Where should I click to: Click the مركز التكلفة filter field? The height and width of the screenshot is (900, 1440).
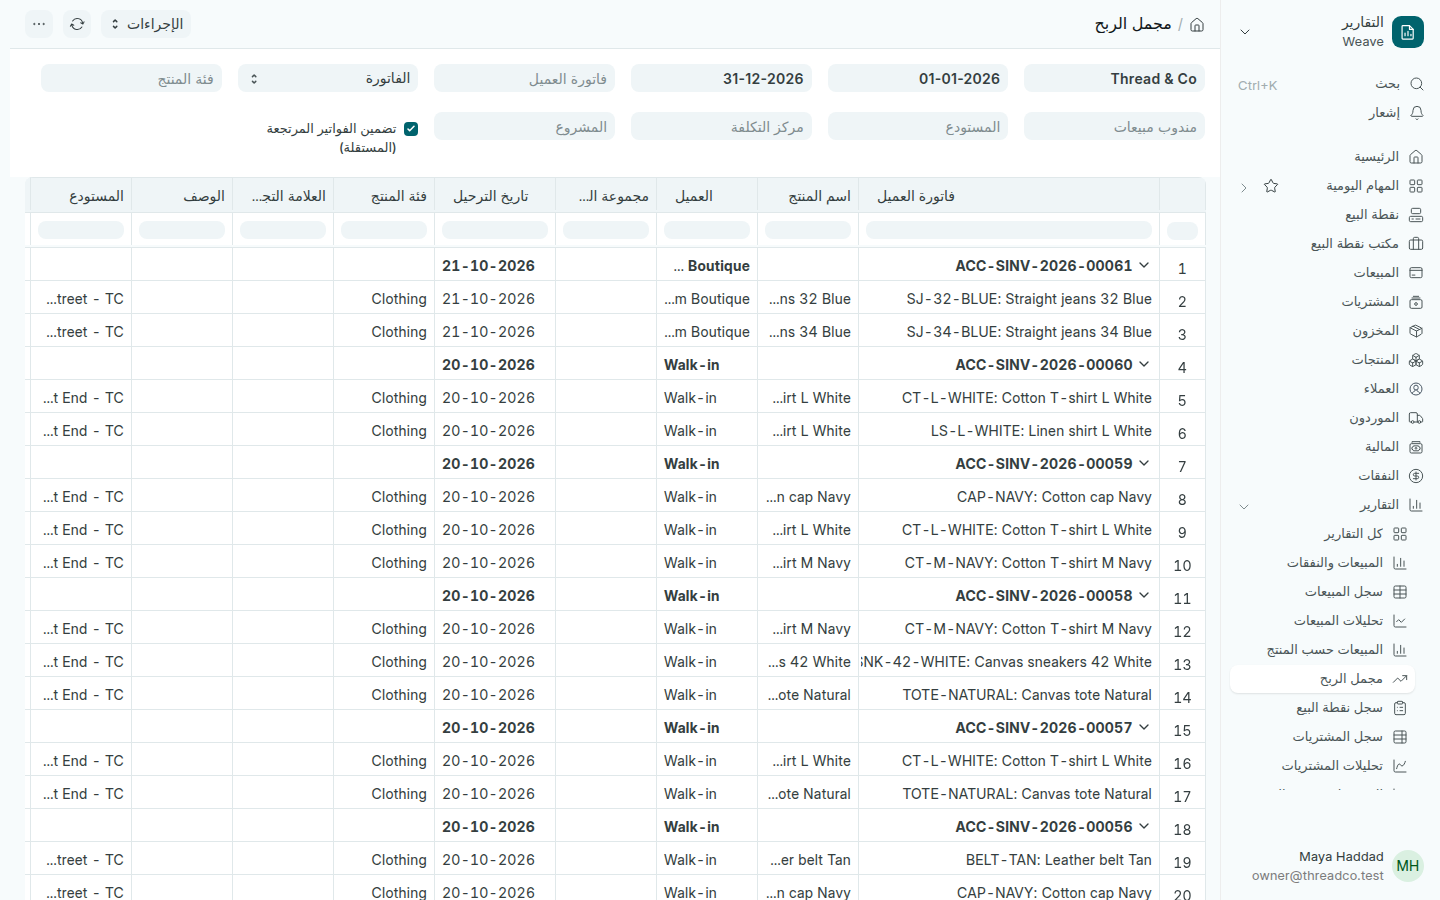[721, 126]
